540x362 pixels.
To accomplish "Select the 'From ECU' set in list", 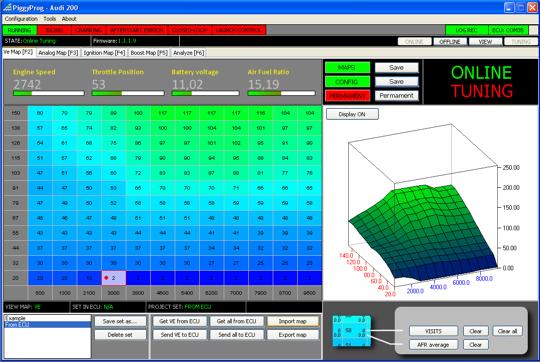I will click(47, 324).
